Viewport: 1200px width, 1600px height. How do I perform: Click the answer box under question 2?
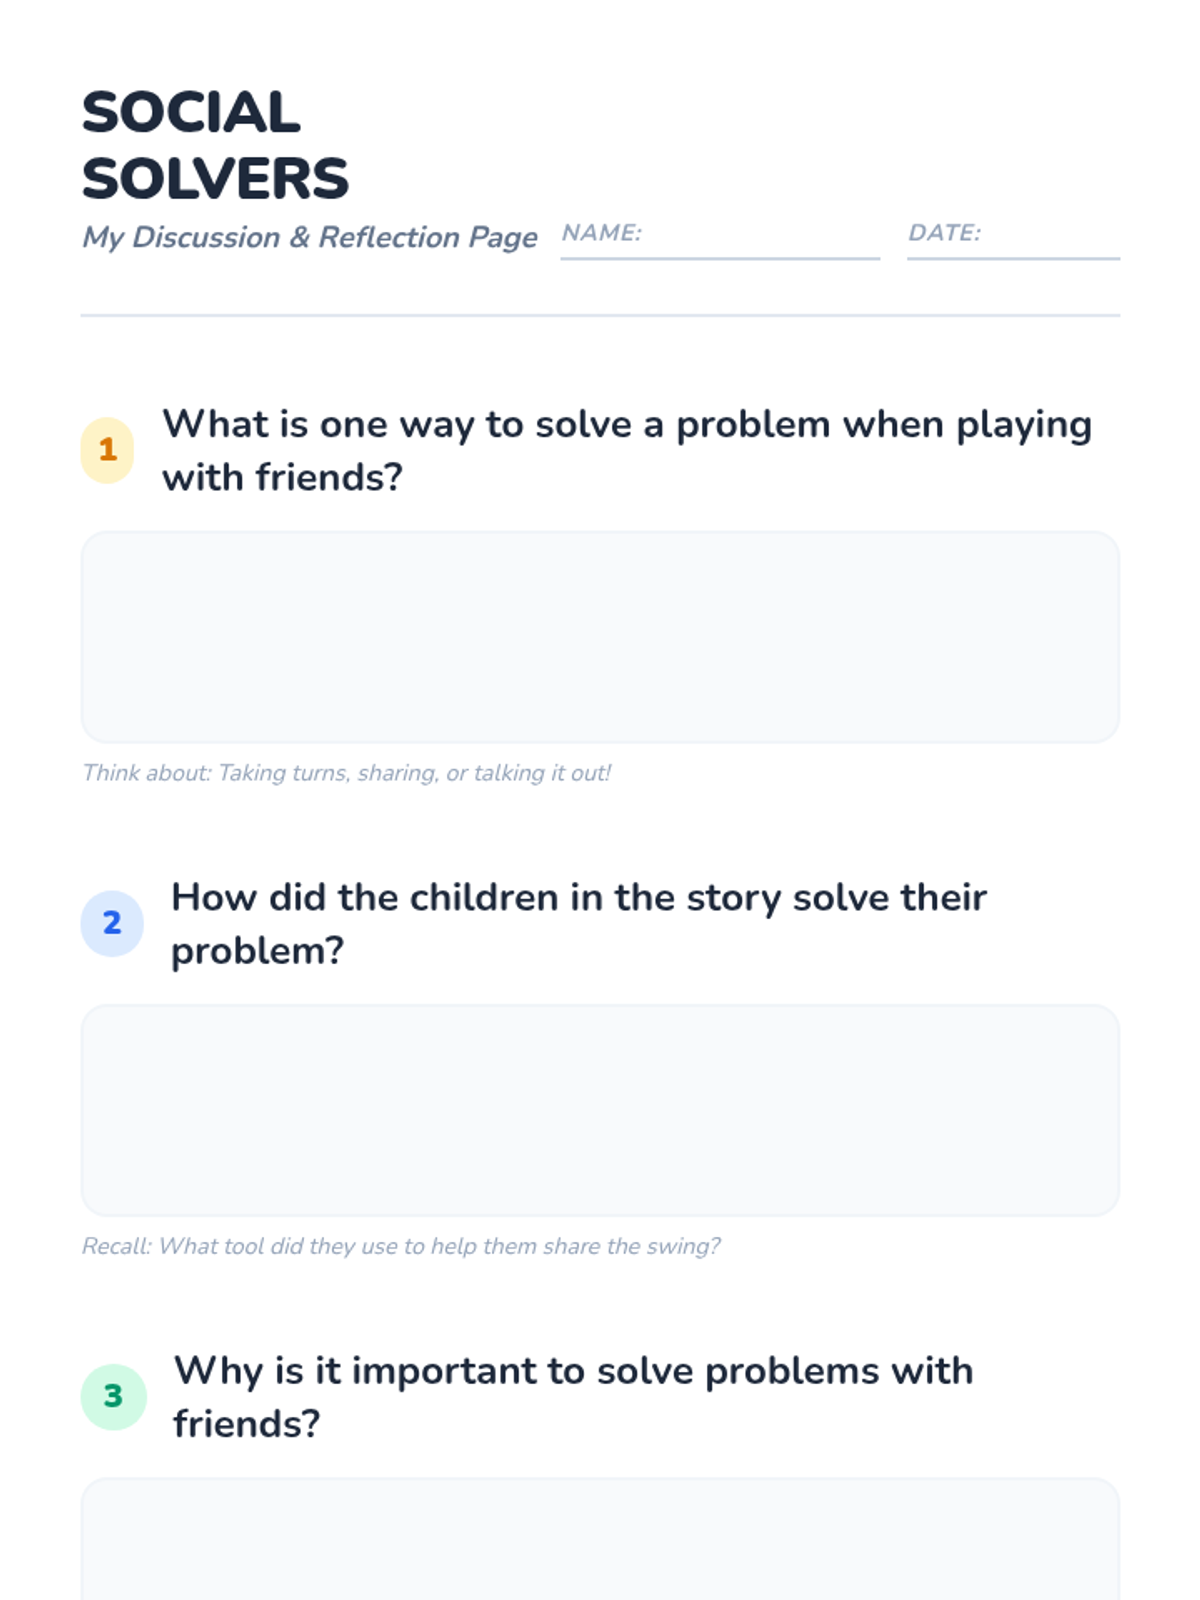pyautogui.click(x=600, y=1110)
